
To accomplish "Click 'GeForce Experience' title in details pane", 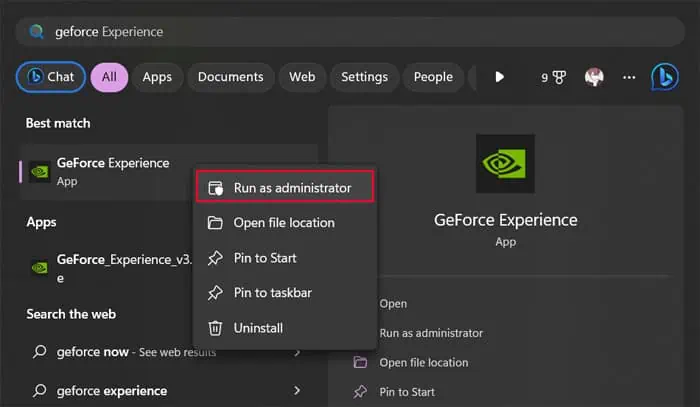I will [505, 220].
